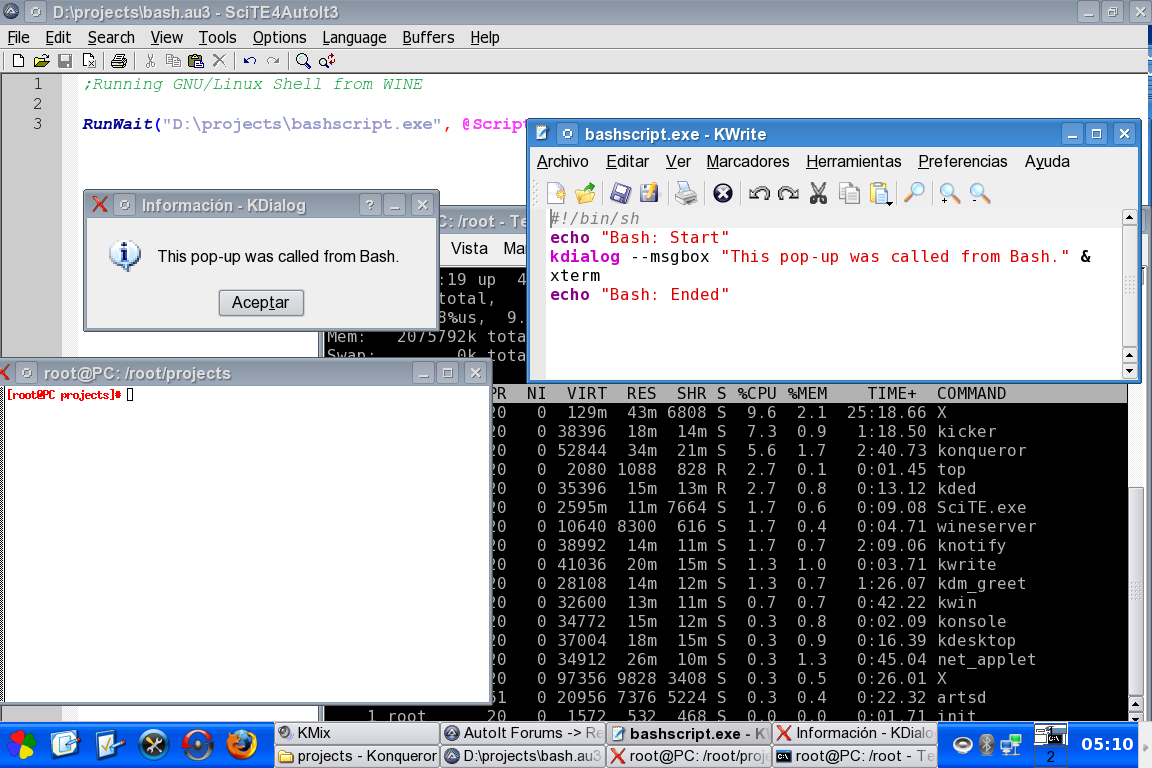Viewport: 1152px width, 768px height.
Task: Click Open file icon in SciTE toolbar
Action: pyautogui.click(x=41, y=61)
